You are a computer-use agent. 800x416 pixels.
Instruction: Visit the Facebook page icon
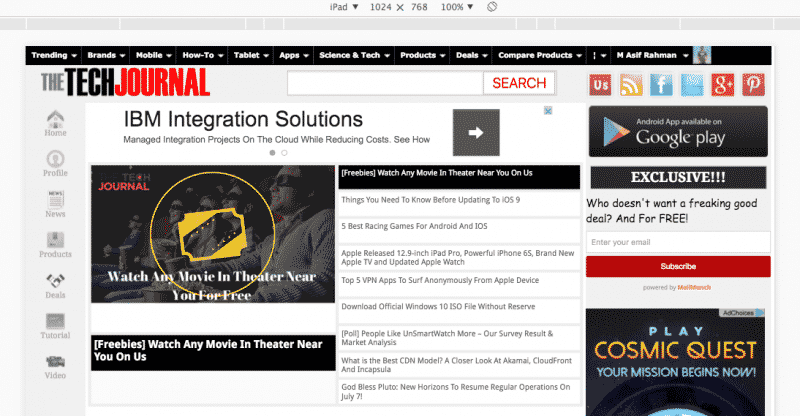point(661,84)
